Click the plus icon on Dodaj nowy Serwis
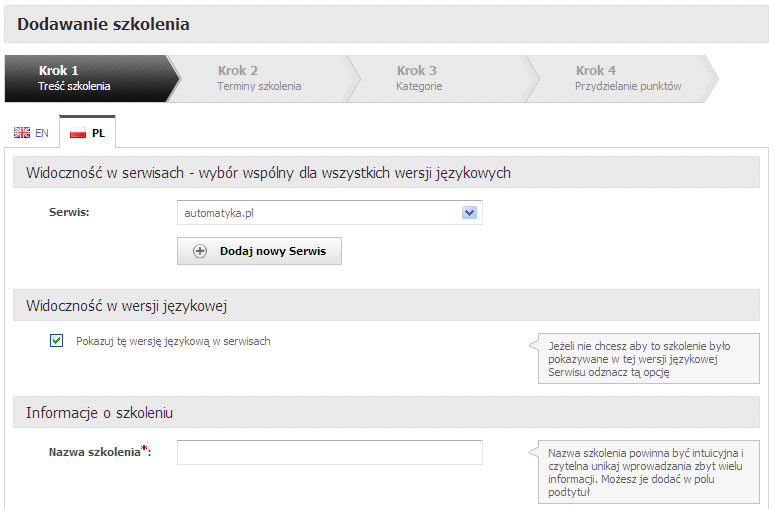Viewport: 775px width, 509px height. [200, 251]
